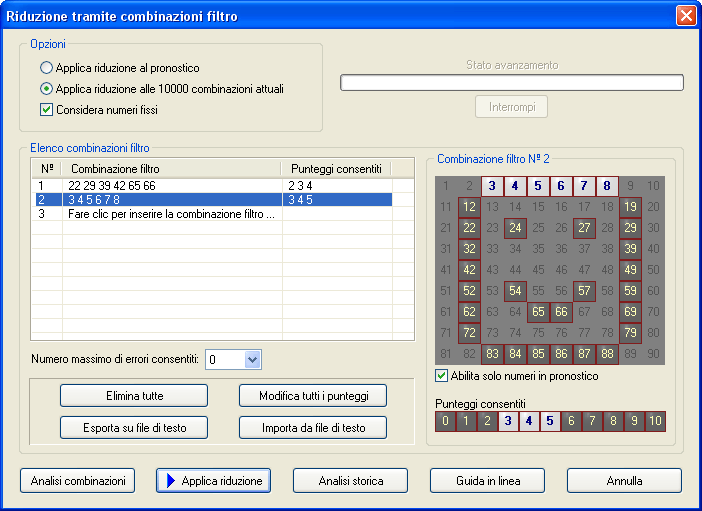Viewport: 702px width, 511px height.
Task: Close the dialog with the red X
Action: [x=685, y=15]
